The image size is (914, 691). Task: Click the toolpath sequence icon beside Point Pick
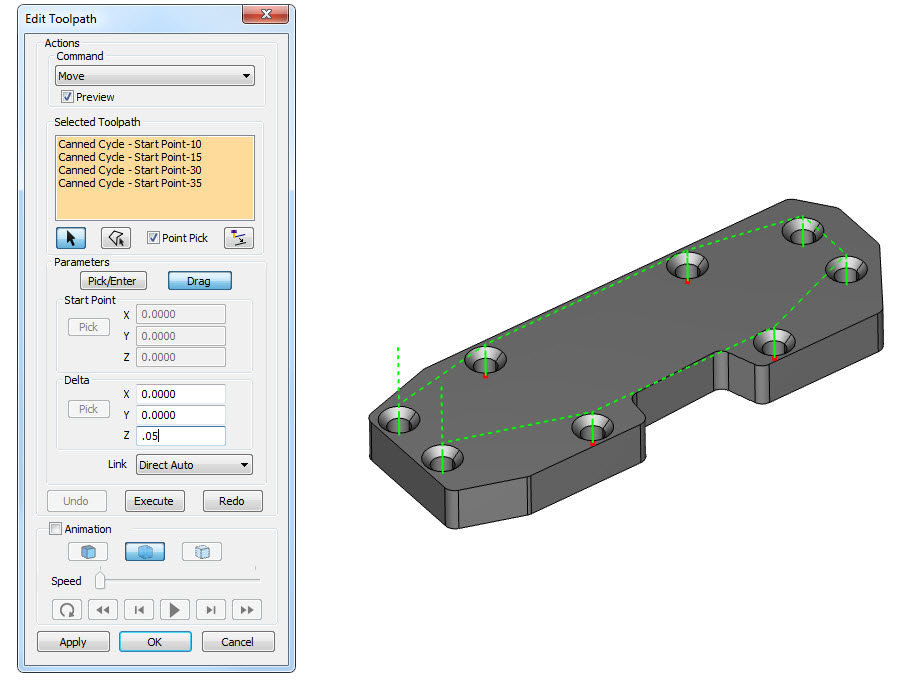click(x=239, y=238)
